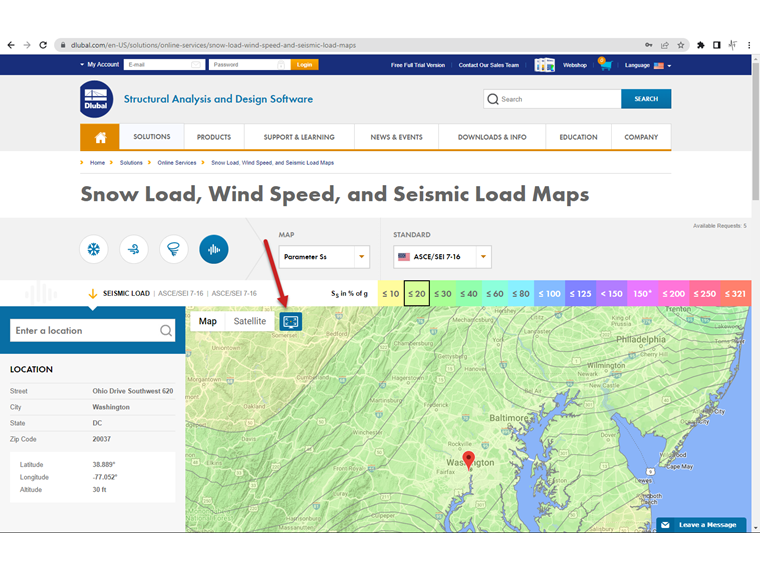Open Free Full Trial Version link
This screenshot has width=760, height=570.
418,65
